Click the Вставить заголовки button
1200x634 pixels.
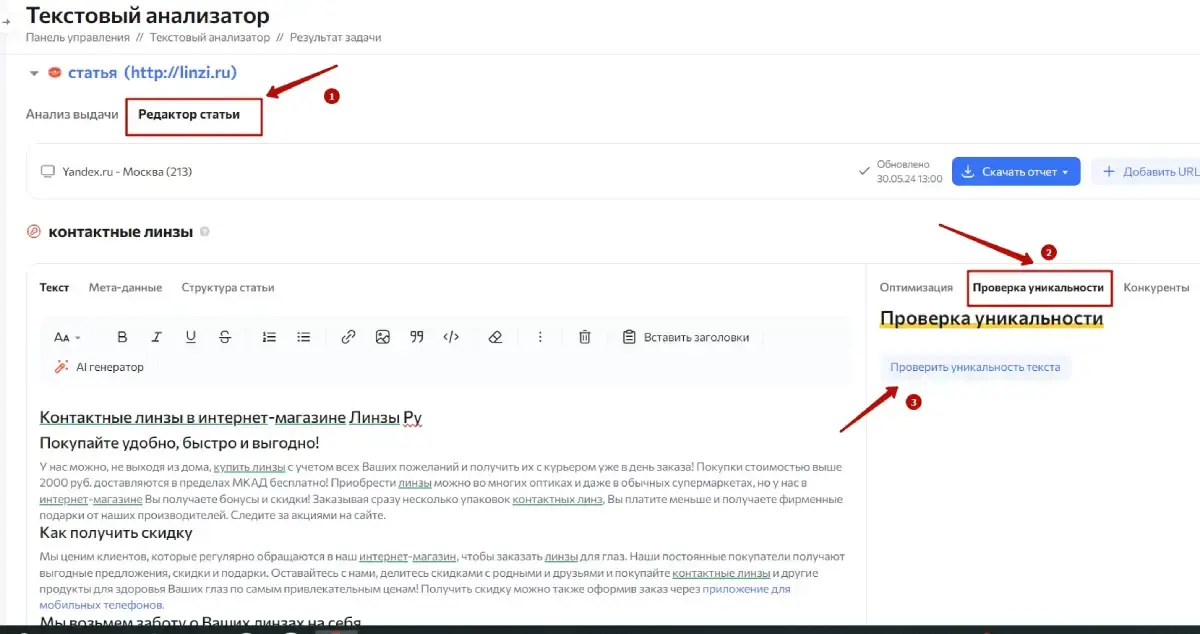point(685,337)
